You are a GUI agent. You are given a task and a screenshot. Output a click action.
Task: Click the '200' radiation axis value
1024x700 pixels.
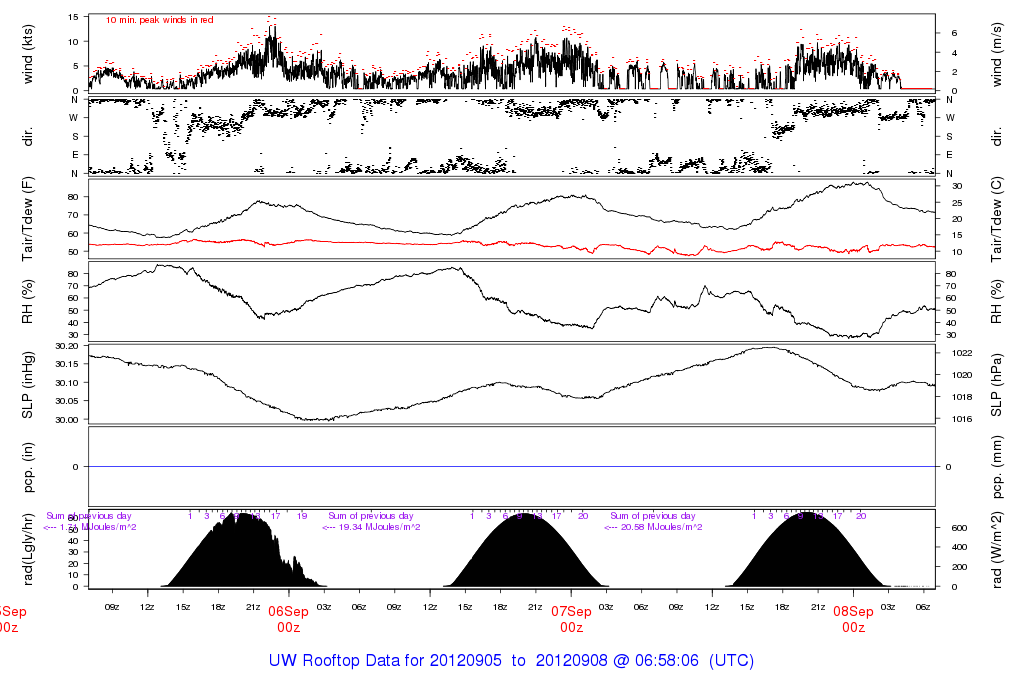pyautogui.click(x=959, y=567)
